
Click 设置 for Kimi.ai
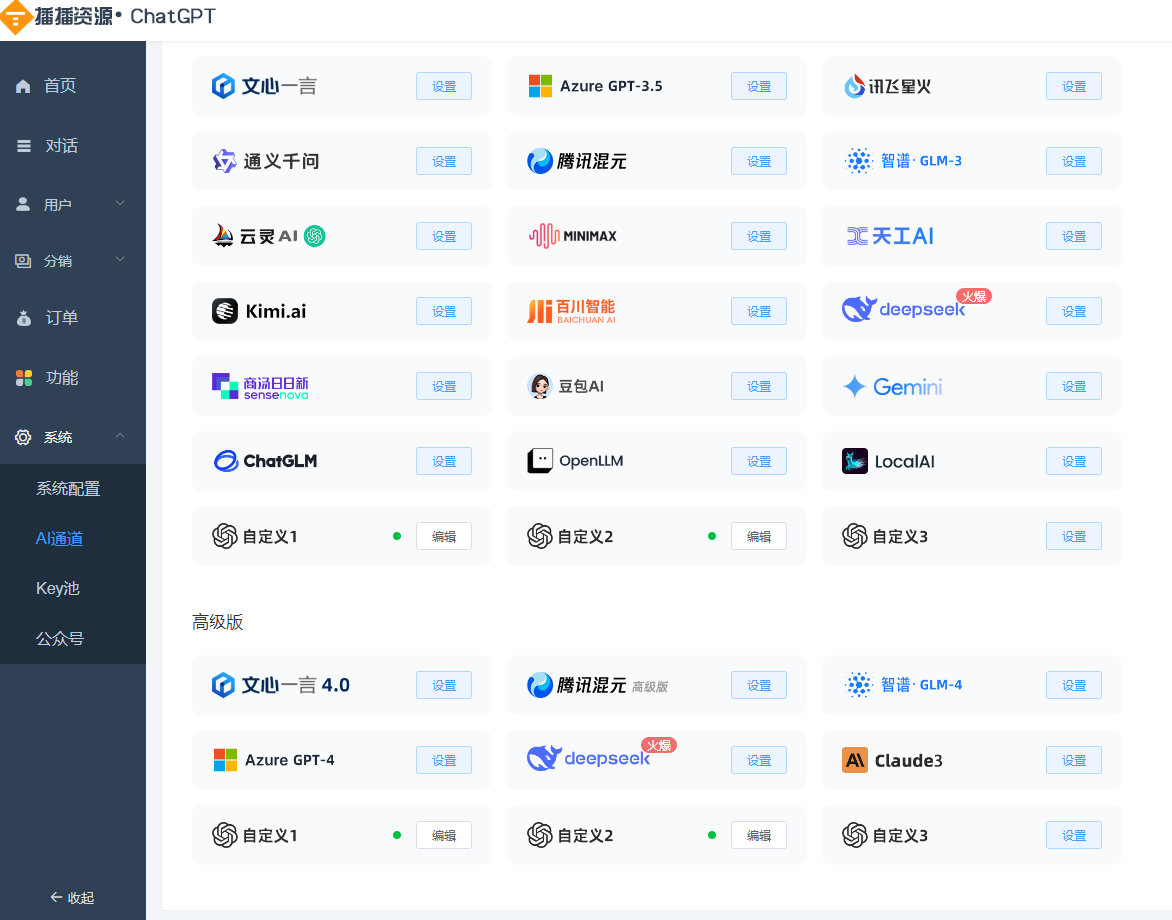(x=444, y=311)
